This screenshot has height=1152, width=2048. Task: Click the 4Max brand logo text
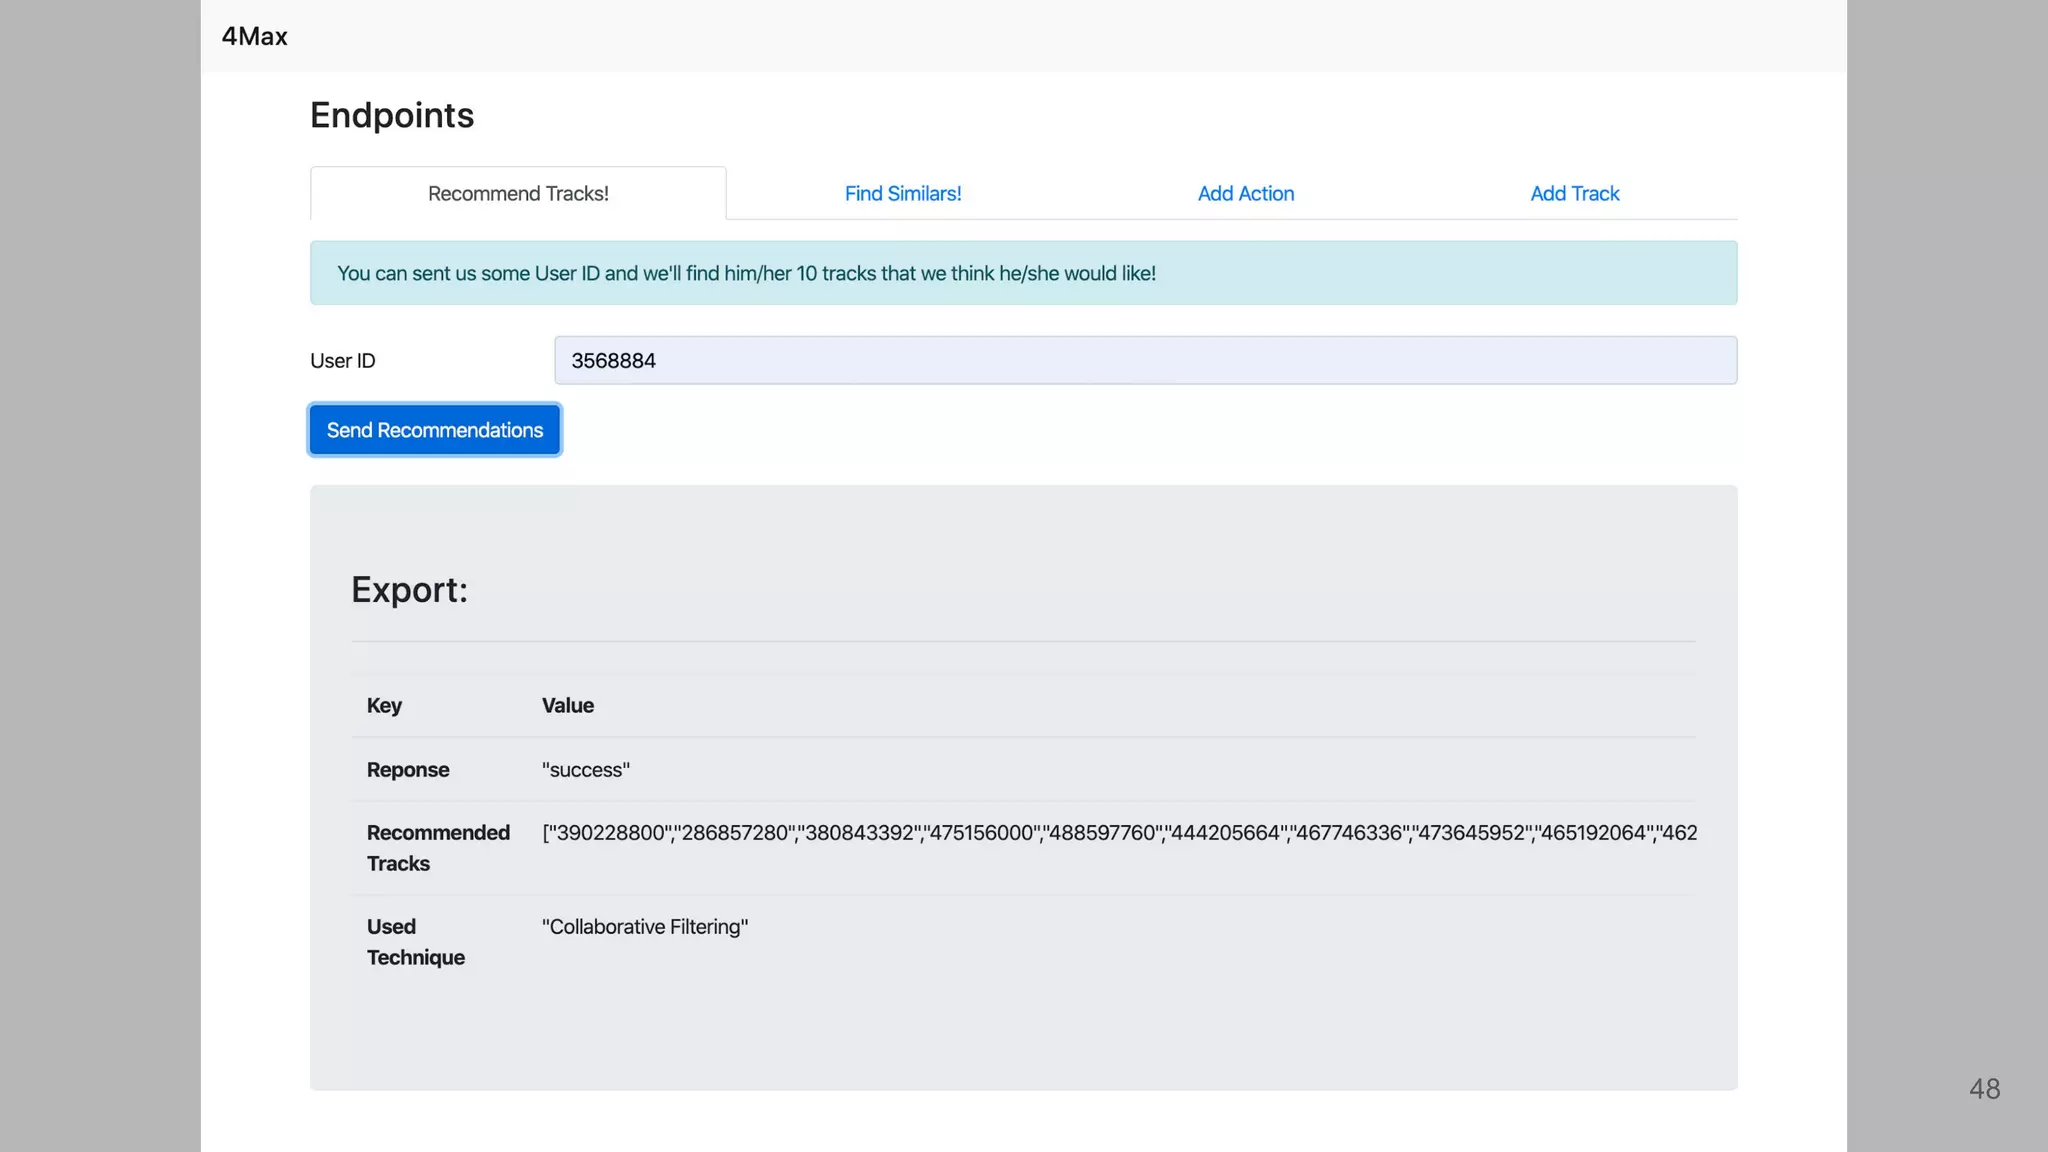(x=254, y=36)
